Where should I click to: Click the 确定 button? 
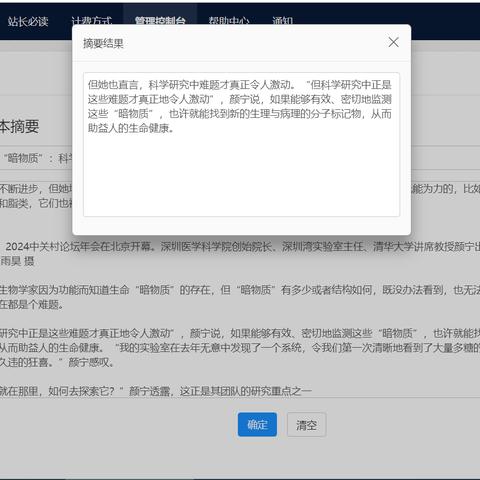click(257, 424)
